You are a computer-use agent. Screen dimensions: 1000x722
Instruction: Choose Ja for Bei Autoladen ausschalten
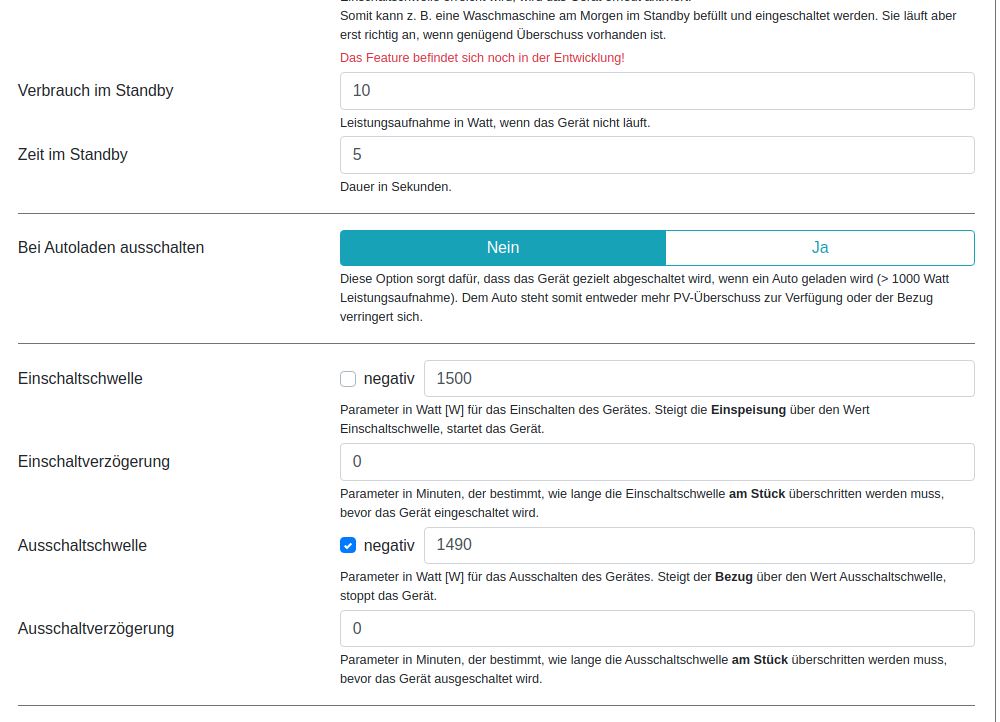pyautogui.click(x=820, y=248)
